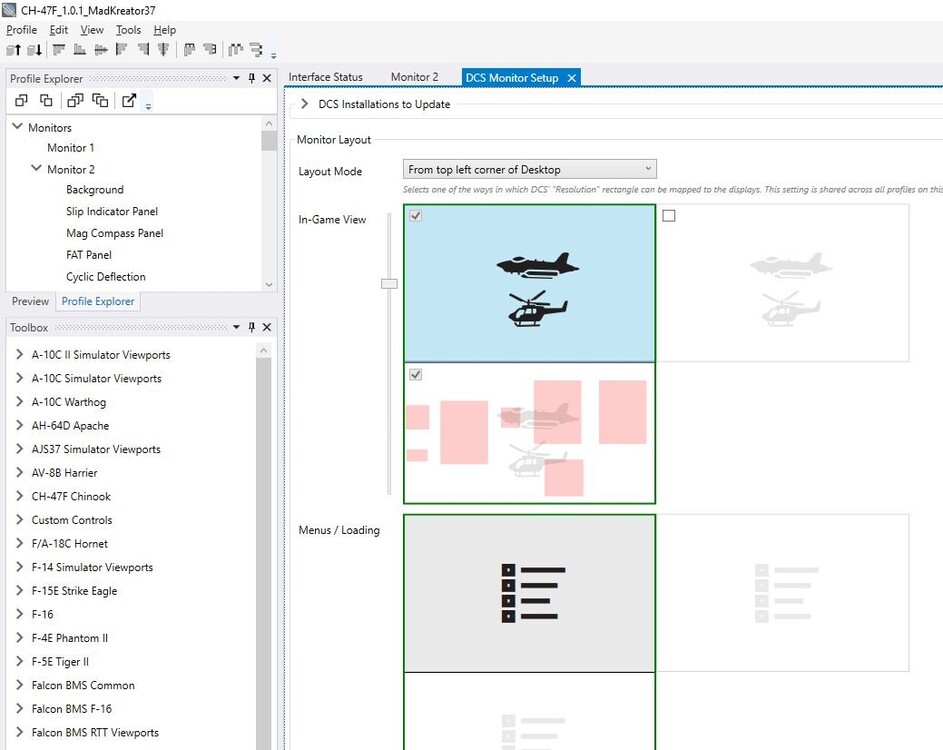Image resolution: width=943 pixels, height=750 pixels.
Task: Click the blue In-Game View monitor thumbnail
Action: (x=529, y=283)
